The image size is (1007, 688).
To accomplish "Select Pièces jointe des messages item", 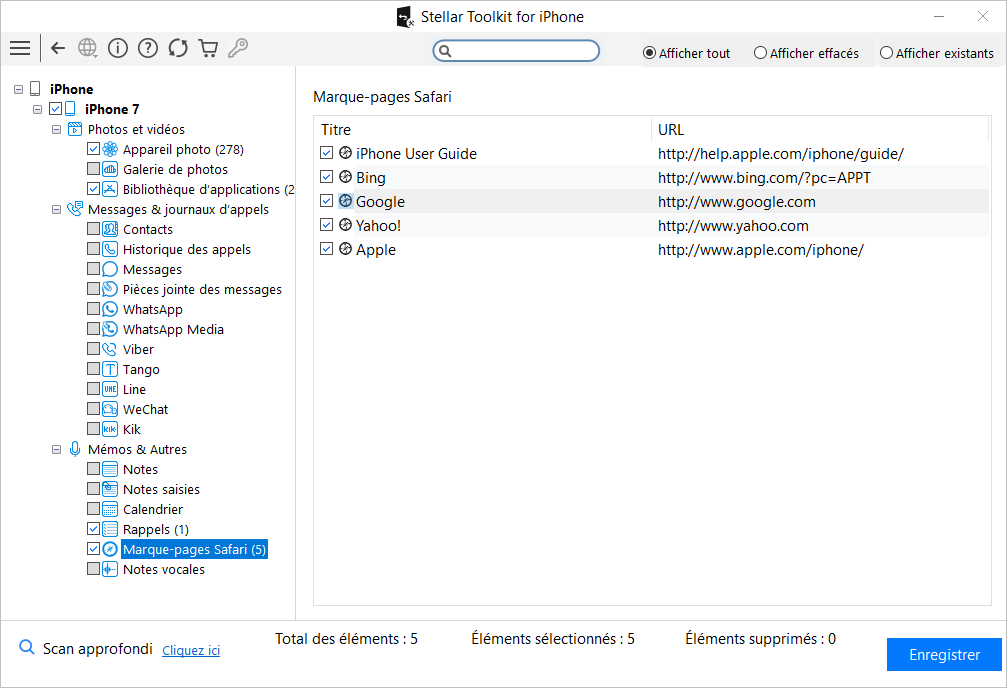I will pyautogui.click(x=202, y=289).
